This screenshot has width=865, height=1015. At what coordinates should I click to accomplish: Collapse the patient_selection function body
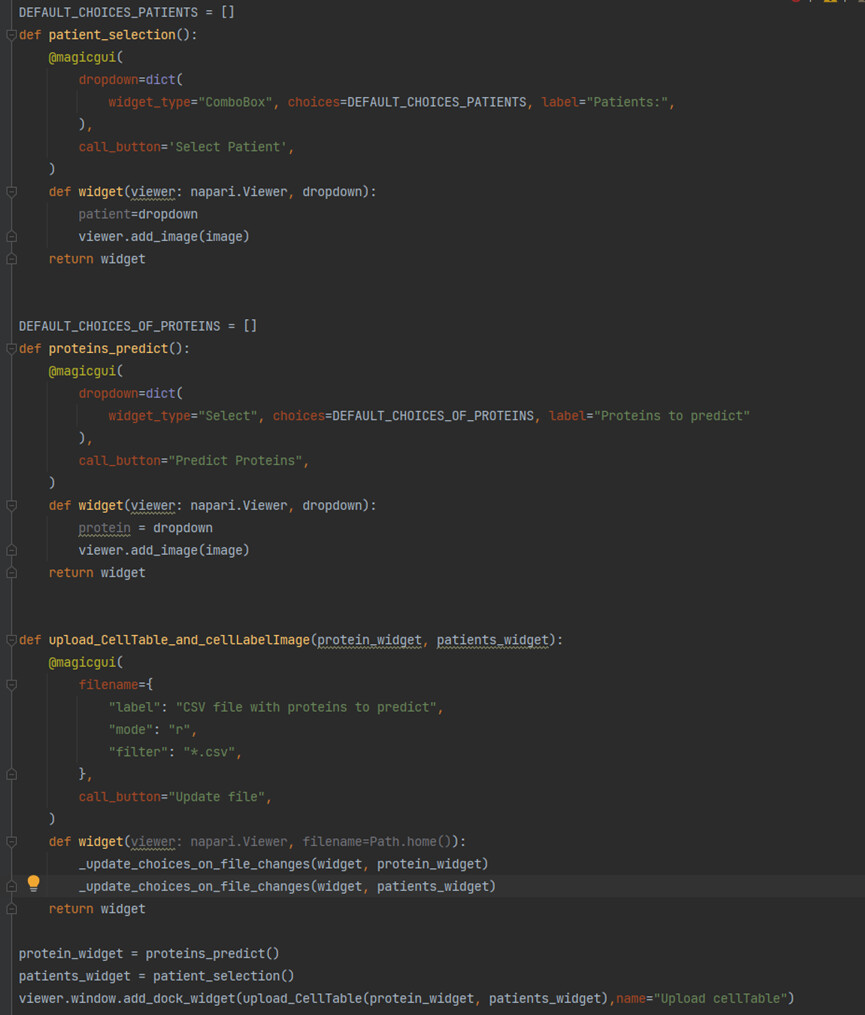click(11, 34)
